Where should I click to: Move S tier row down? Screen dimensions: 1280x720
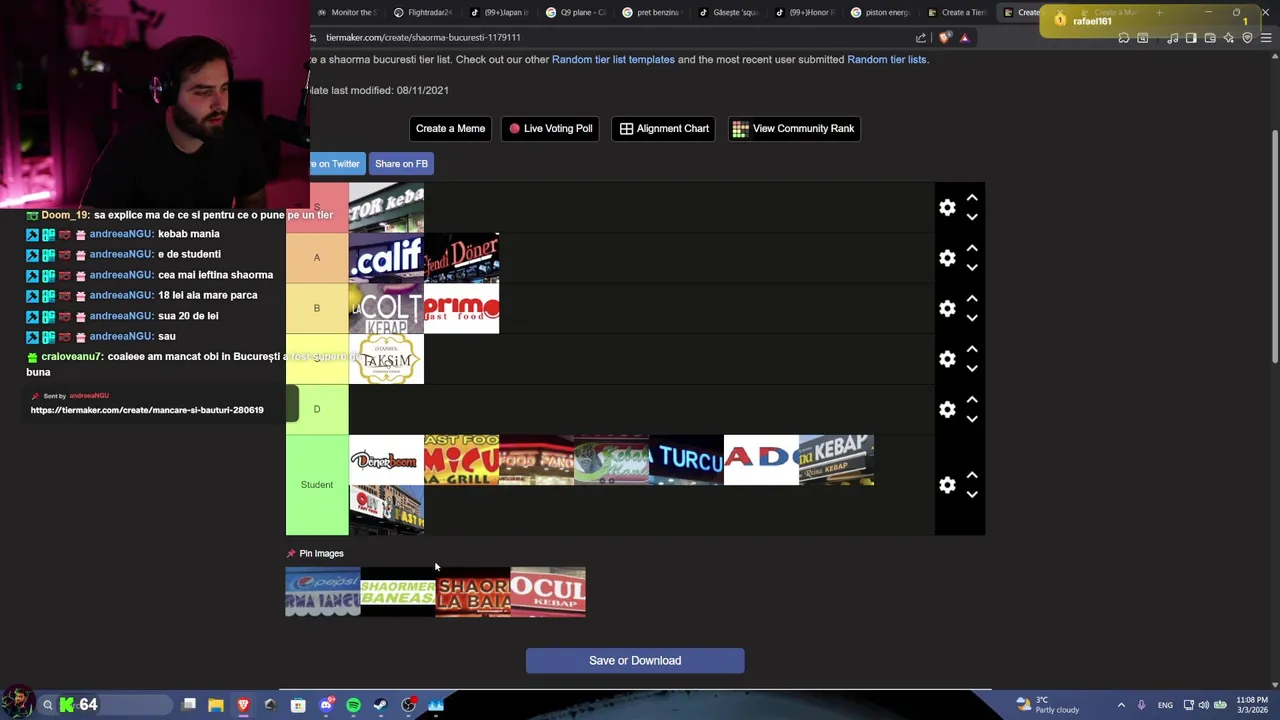[x=972, y=217]
